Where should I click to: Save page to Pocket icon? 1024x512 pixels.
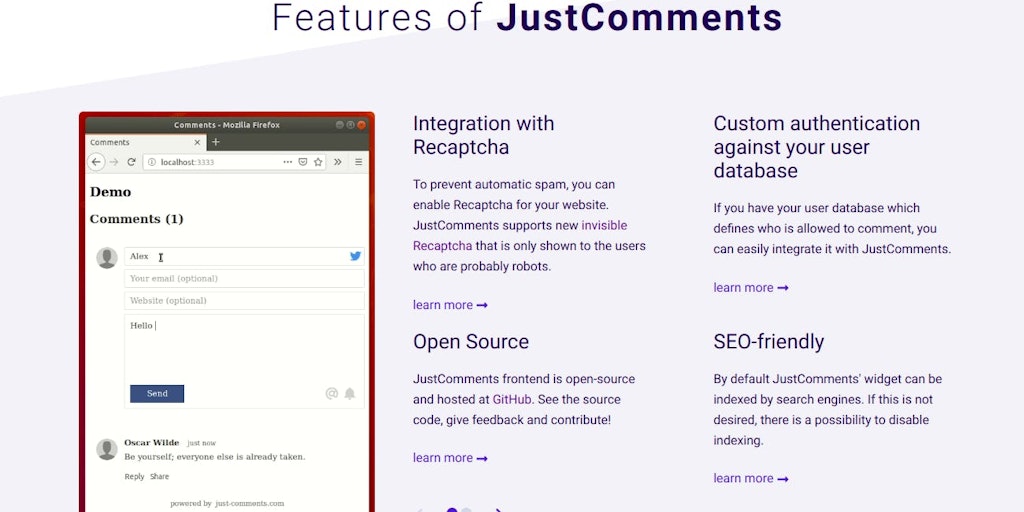tap(303, 162)
